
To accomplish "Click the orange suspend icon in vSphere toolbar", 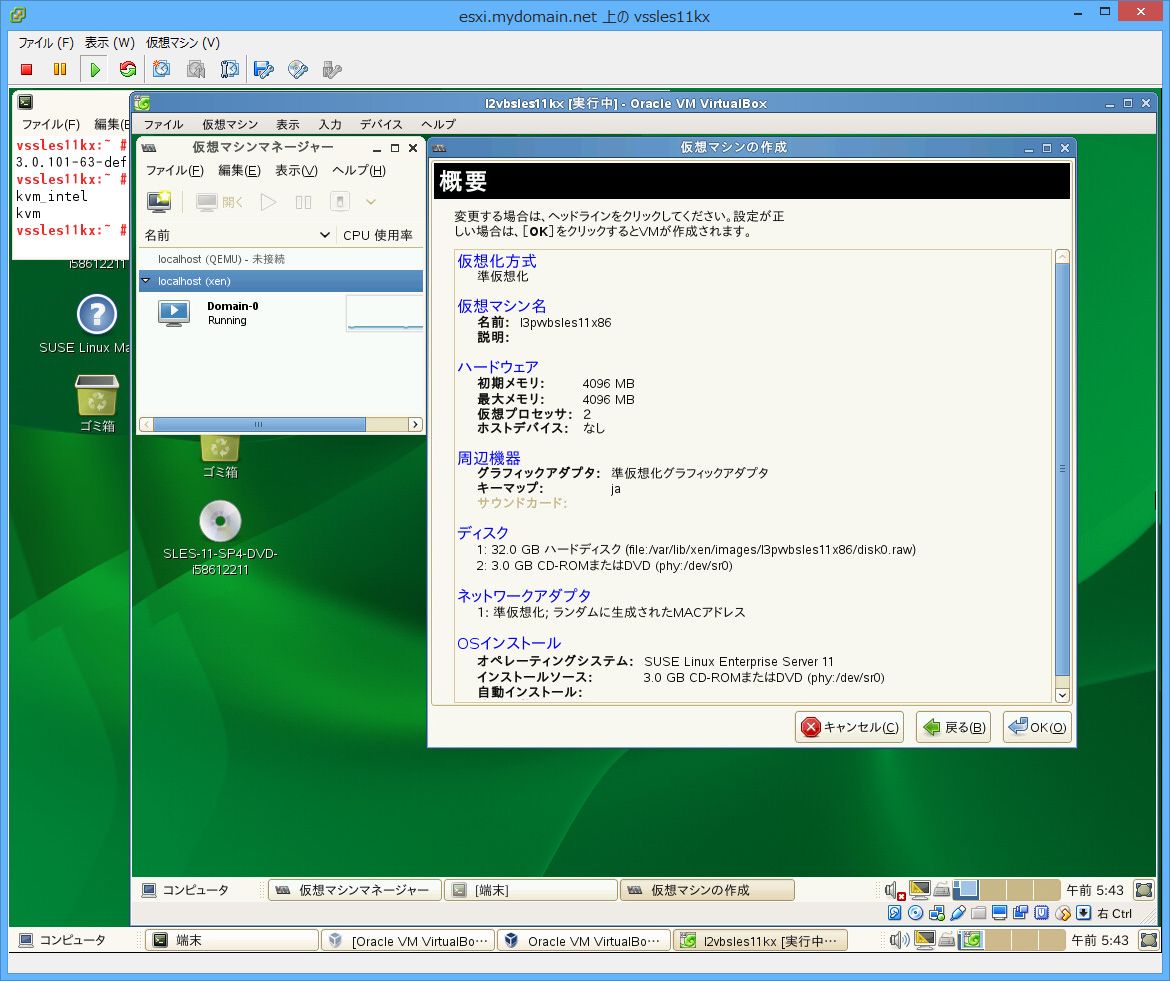I will tap(60, 69).
